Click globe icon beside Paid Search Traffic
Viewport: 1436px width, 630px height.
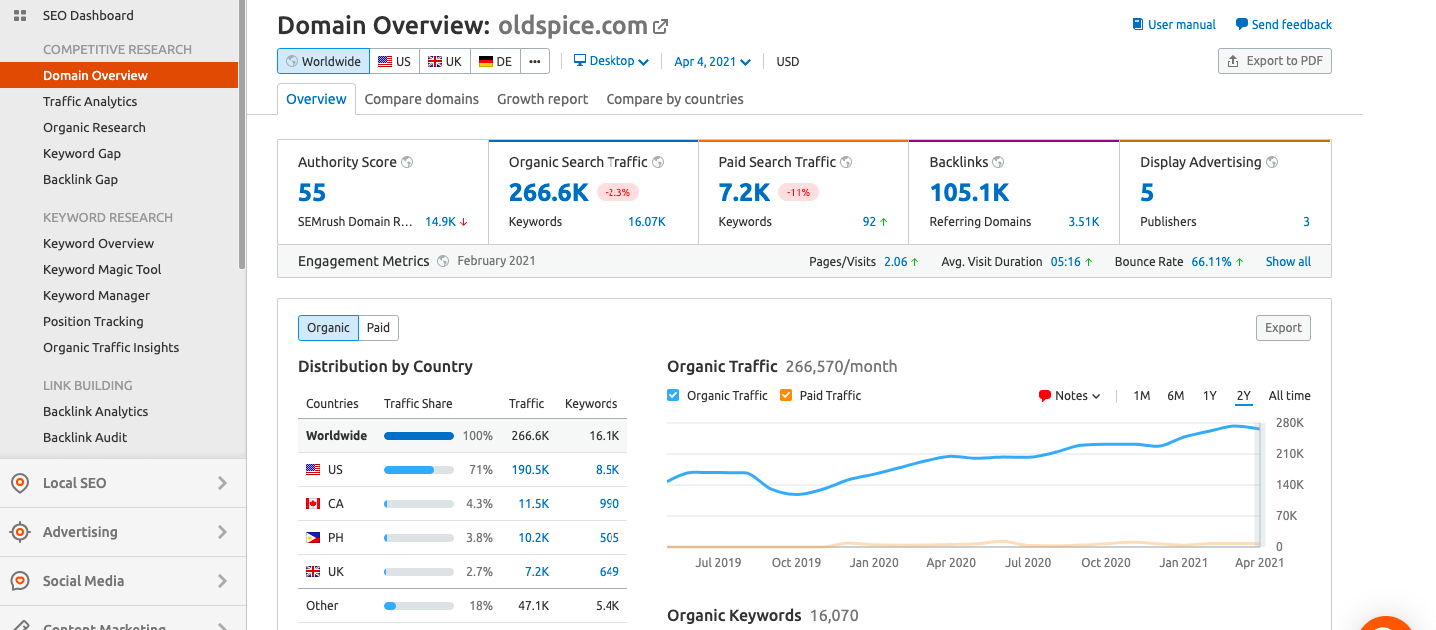[x=846, y=162]
